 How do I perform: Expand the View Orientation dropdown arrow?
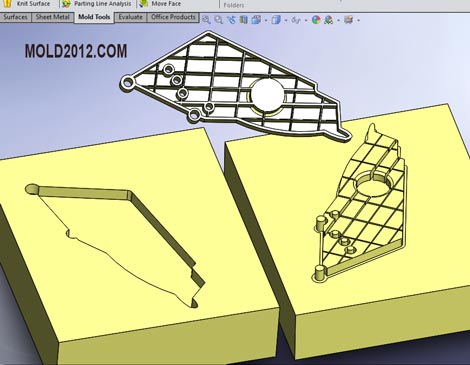point(266,20)
